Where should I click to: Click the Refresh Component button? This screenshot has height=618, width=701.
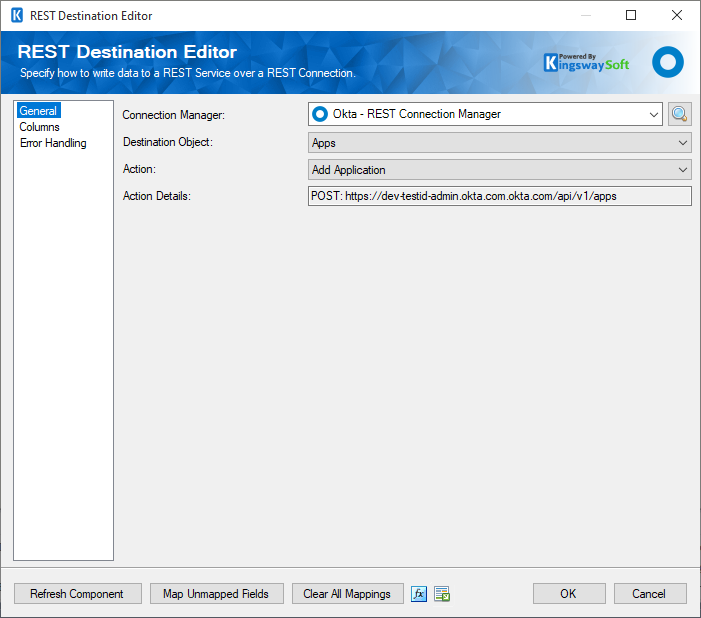click(78, 594)
